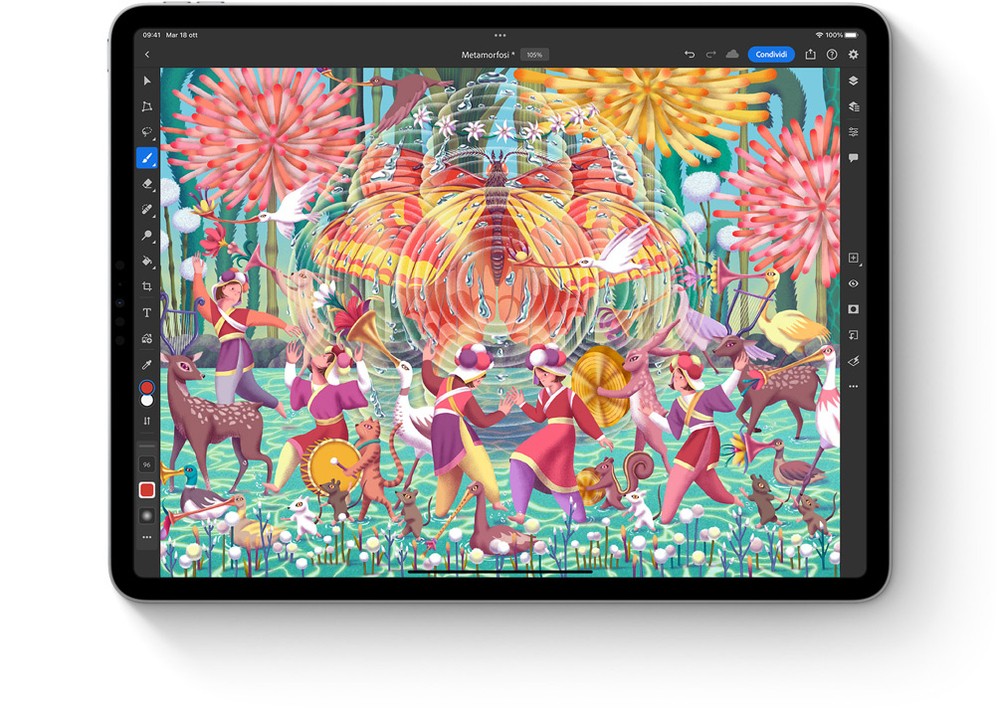Toggle the layer properties panel
This screenshot has width=1000, height=721.
coord(853,132)
